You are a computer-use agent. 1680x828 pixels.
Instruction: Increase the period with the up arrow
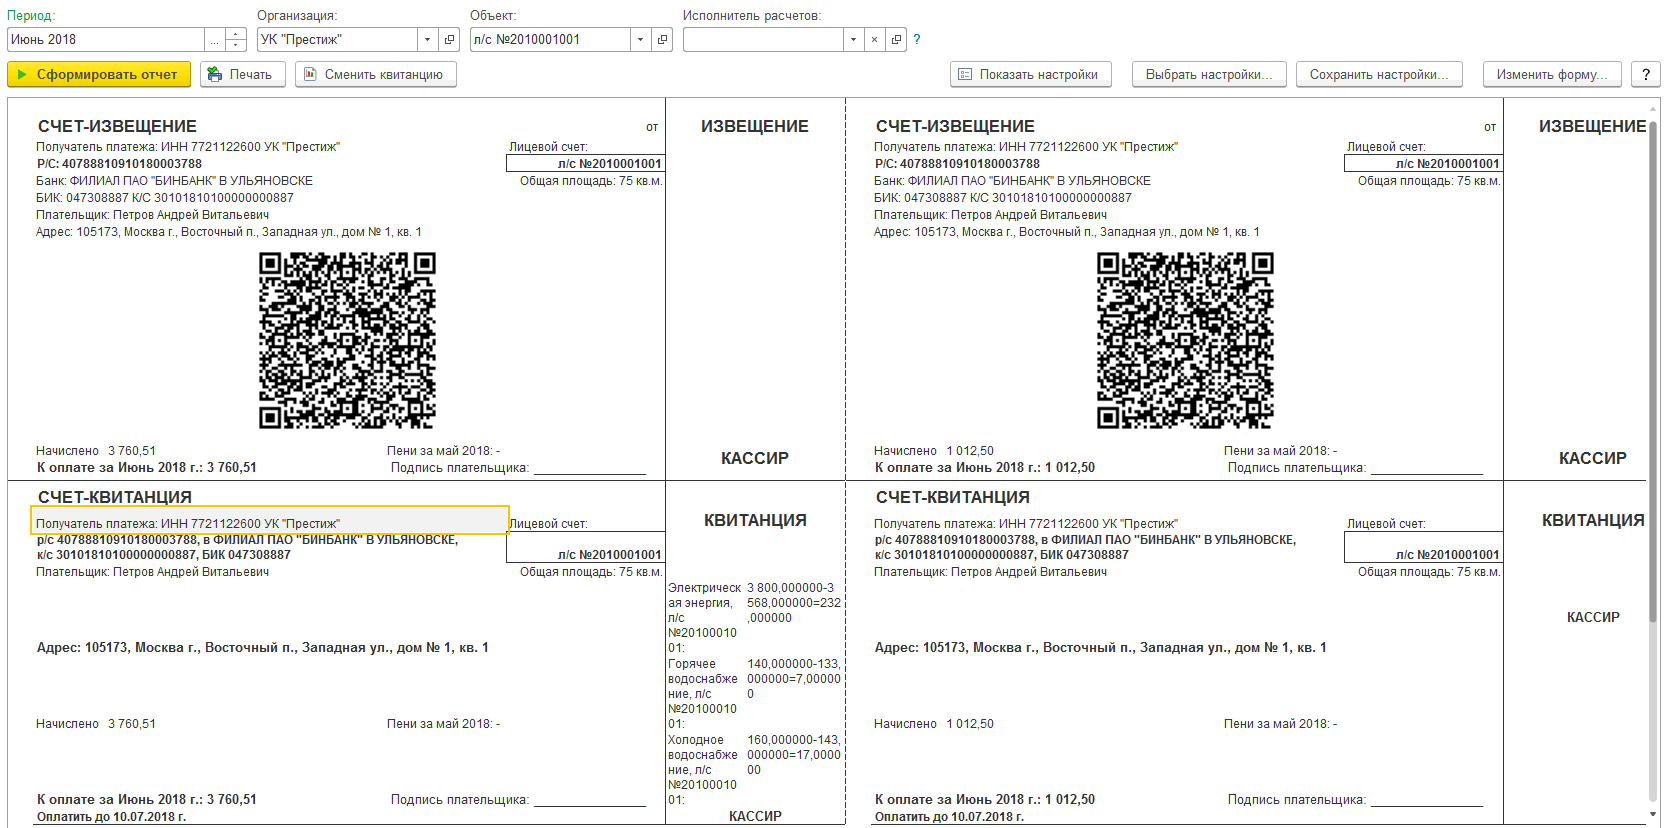click(236, 34)
